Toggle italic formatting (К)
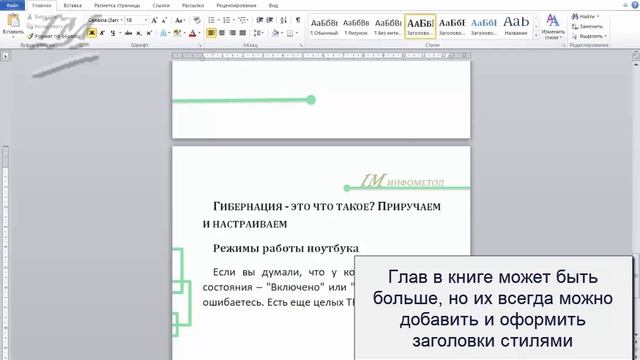Viewport: 640px width, 360px height. [102, 33]
